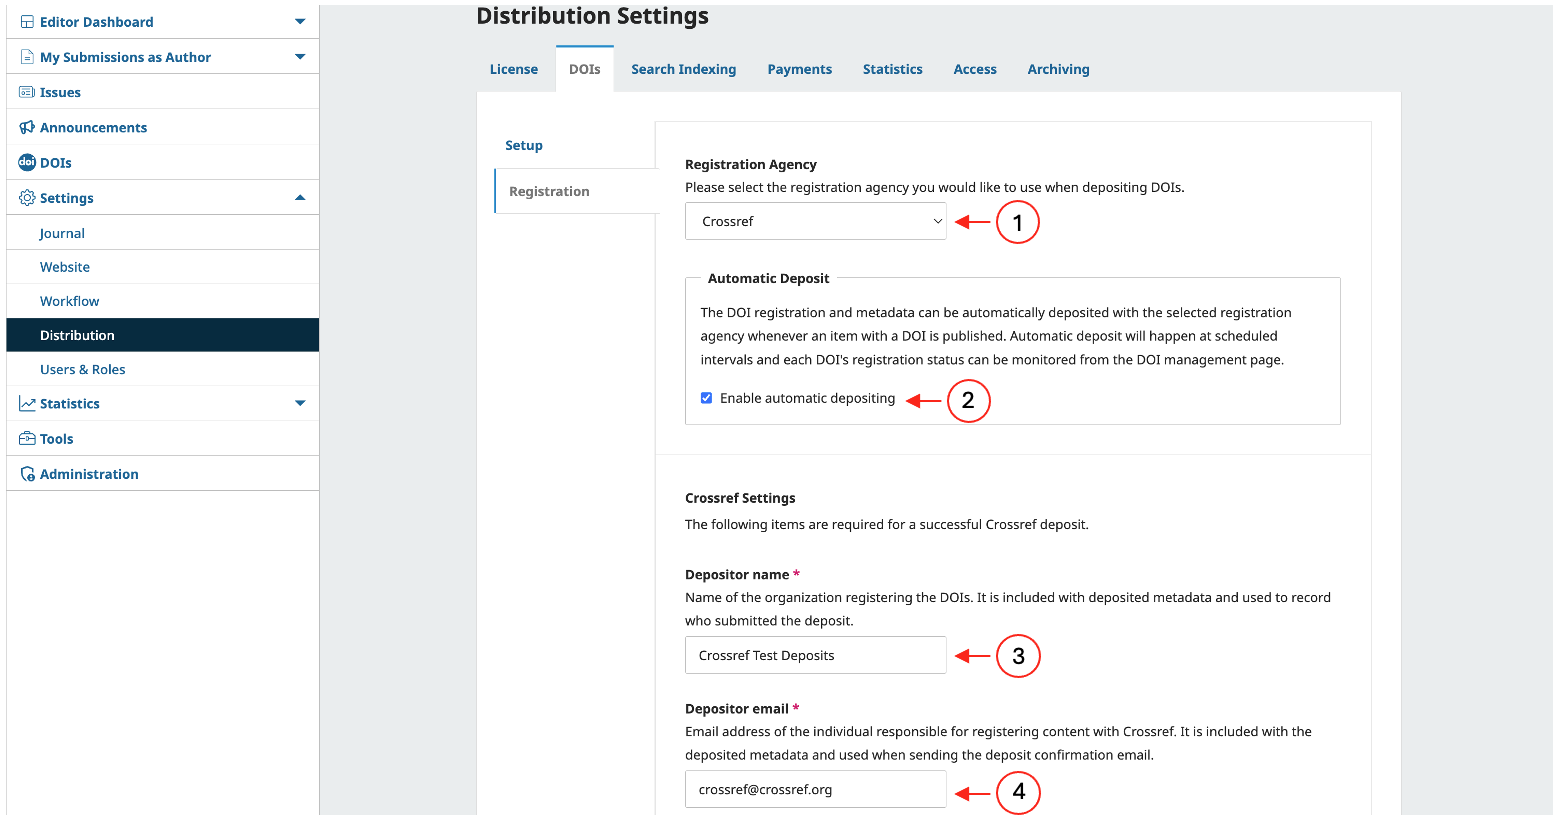Image resolution: width=1556 pixels, height=816 pixels.
Task: Click the Issues sidebar icon
Action: point(27,92)
